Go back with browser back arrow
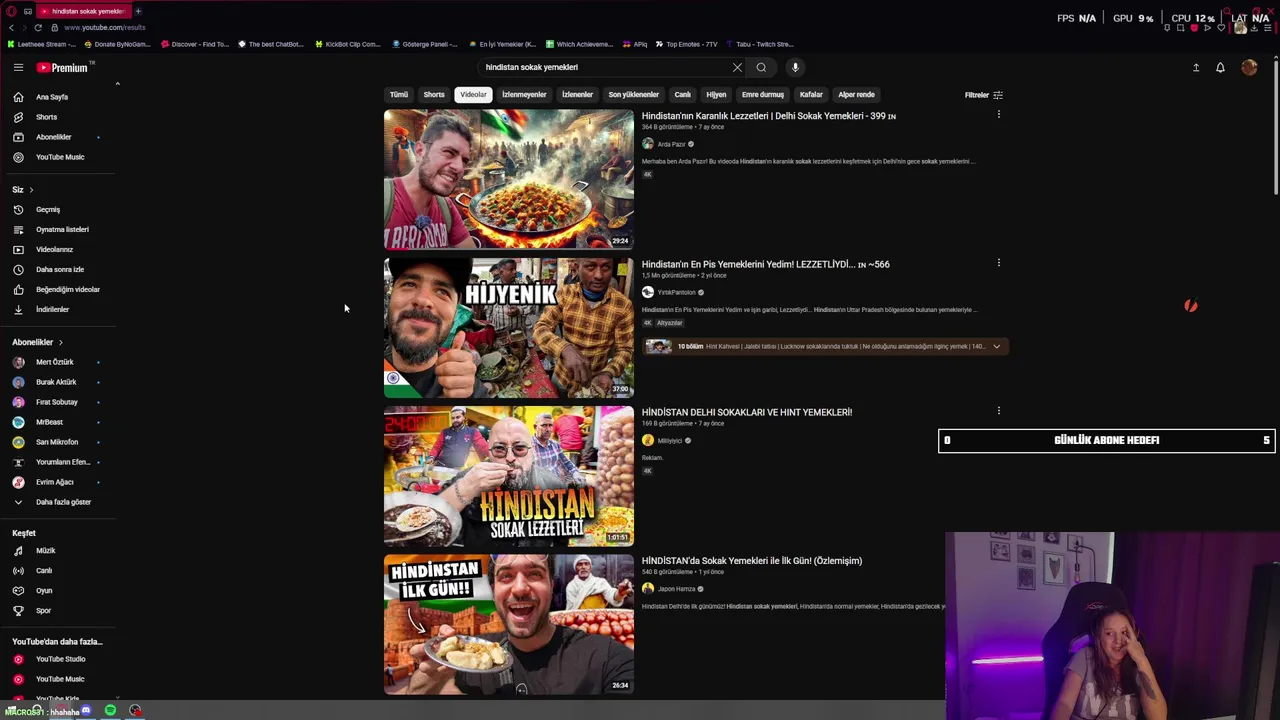Viewport: 1280px width, 720px height. (11, 27)
